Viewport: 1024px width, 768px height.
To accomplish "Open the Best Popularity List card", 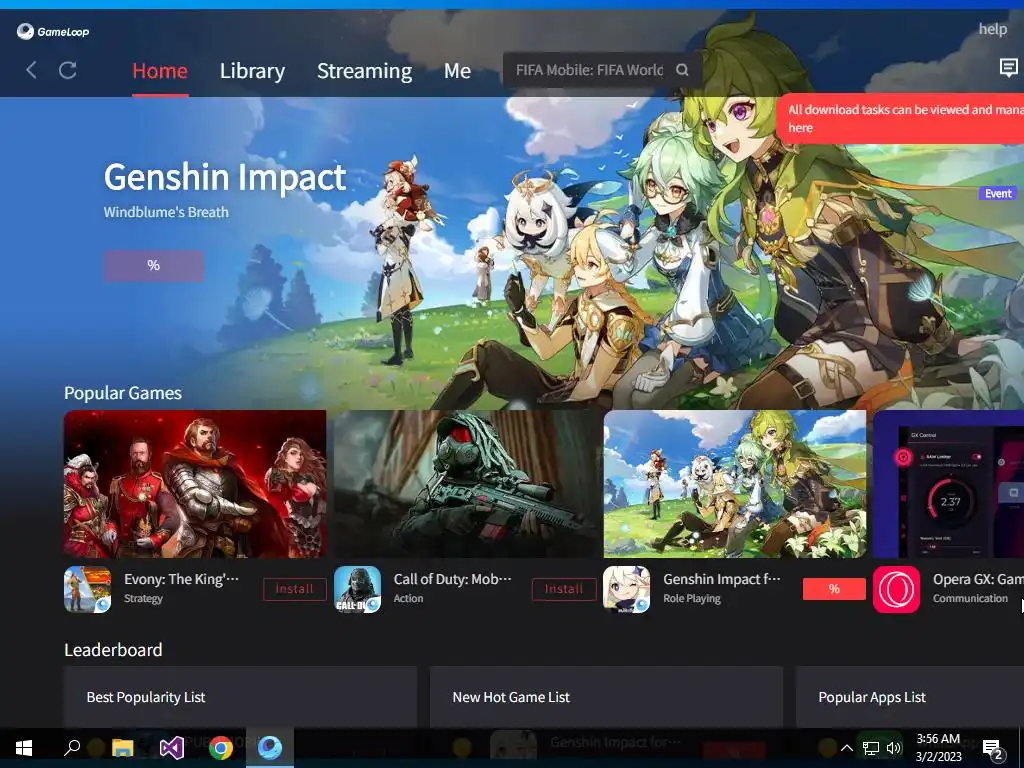I will point(240,697).
